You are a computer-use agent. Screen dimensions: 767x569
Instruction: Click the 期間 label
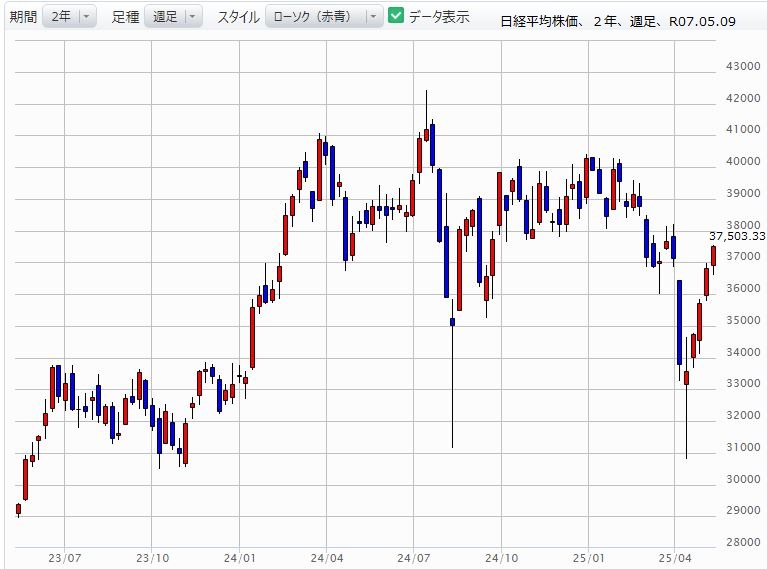pos(23,17)
